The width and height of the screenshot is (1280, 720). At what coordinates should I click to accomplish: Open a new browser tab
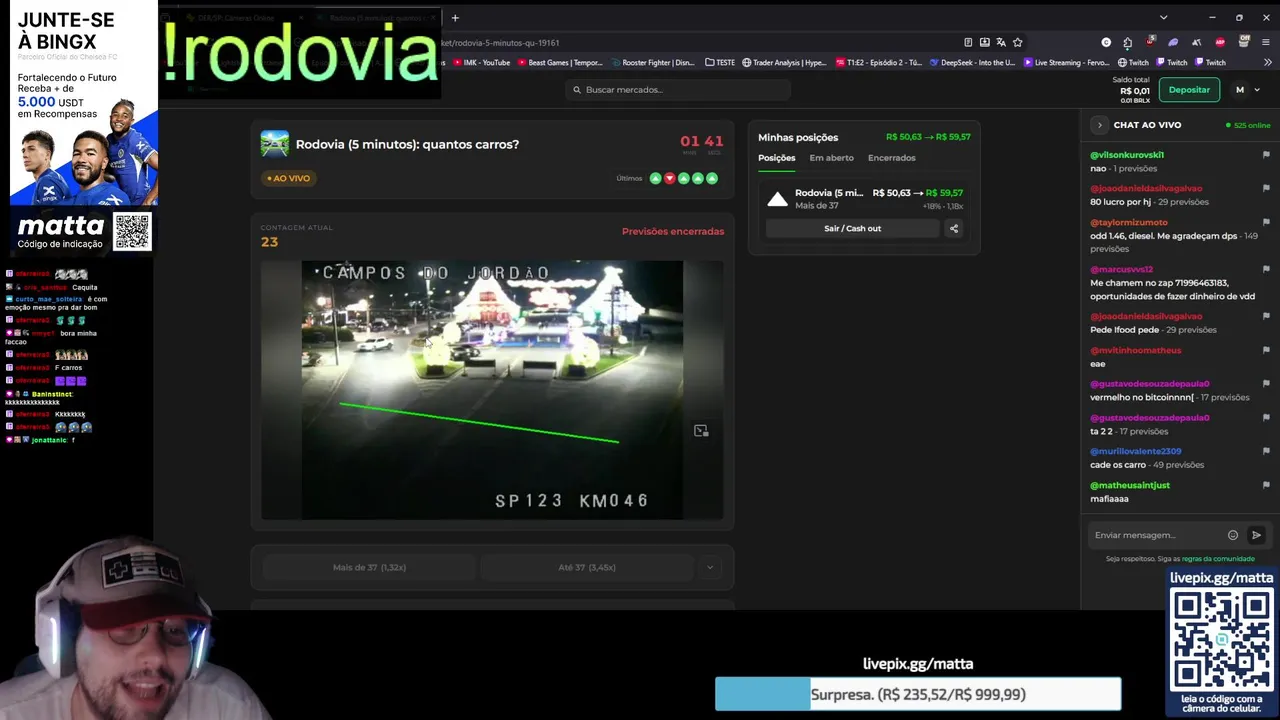(x=455, y=17)
